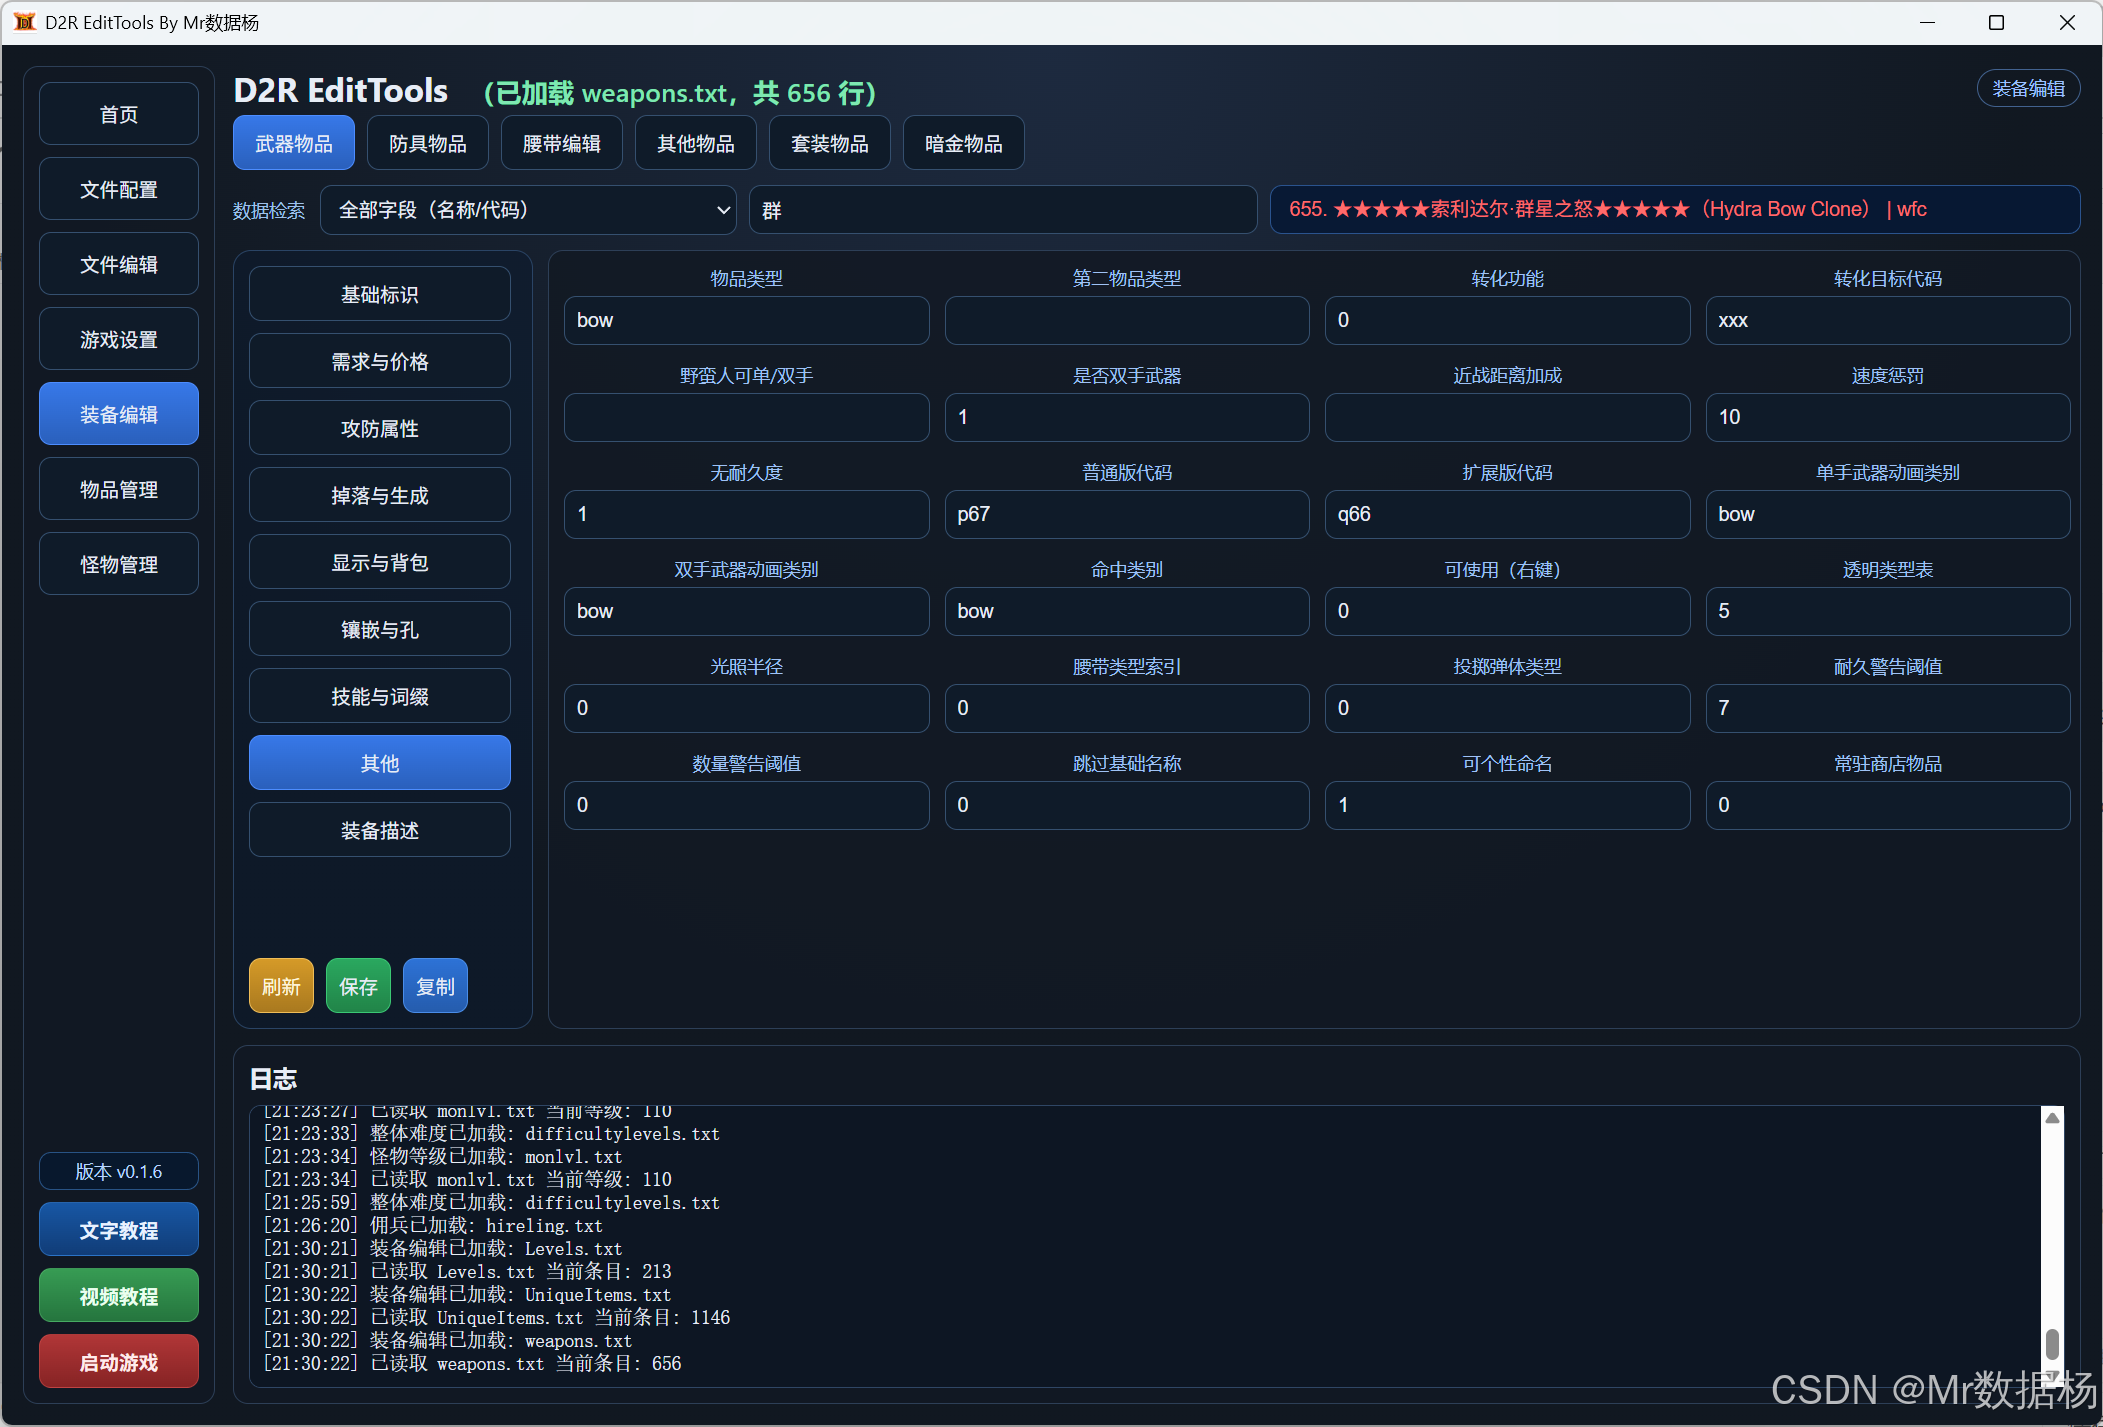This screenshot has height=1427, width=2103.
Task: Click the 速度惩罚 field showing 10
Action: coord(1886,417)
